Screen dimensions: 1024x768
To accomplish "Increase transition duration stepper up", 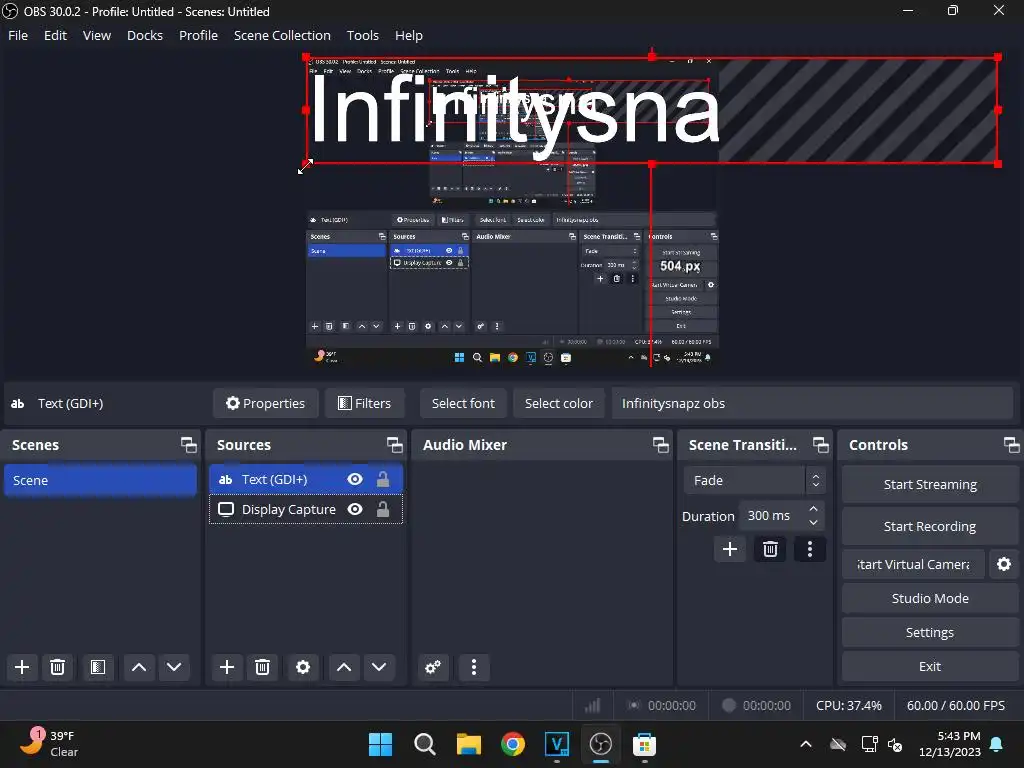I will [813, 509].
